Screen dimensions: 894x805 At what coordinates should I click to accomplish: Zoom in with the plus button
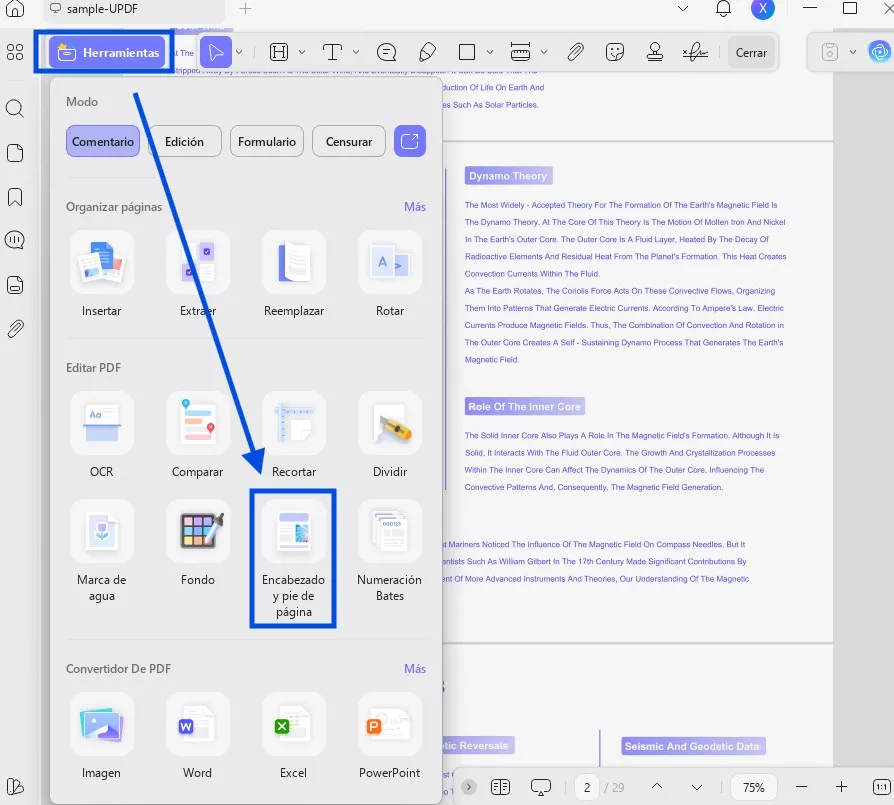click(841, 787)
